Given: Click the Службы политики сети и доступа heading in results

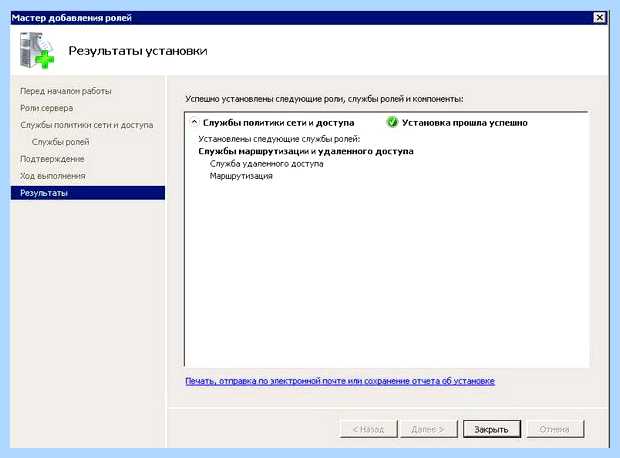Looking at the screenshot, I should point(278,123).
